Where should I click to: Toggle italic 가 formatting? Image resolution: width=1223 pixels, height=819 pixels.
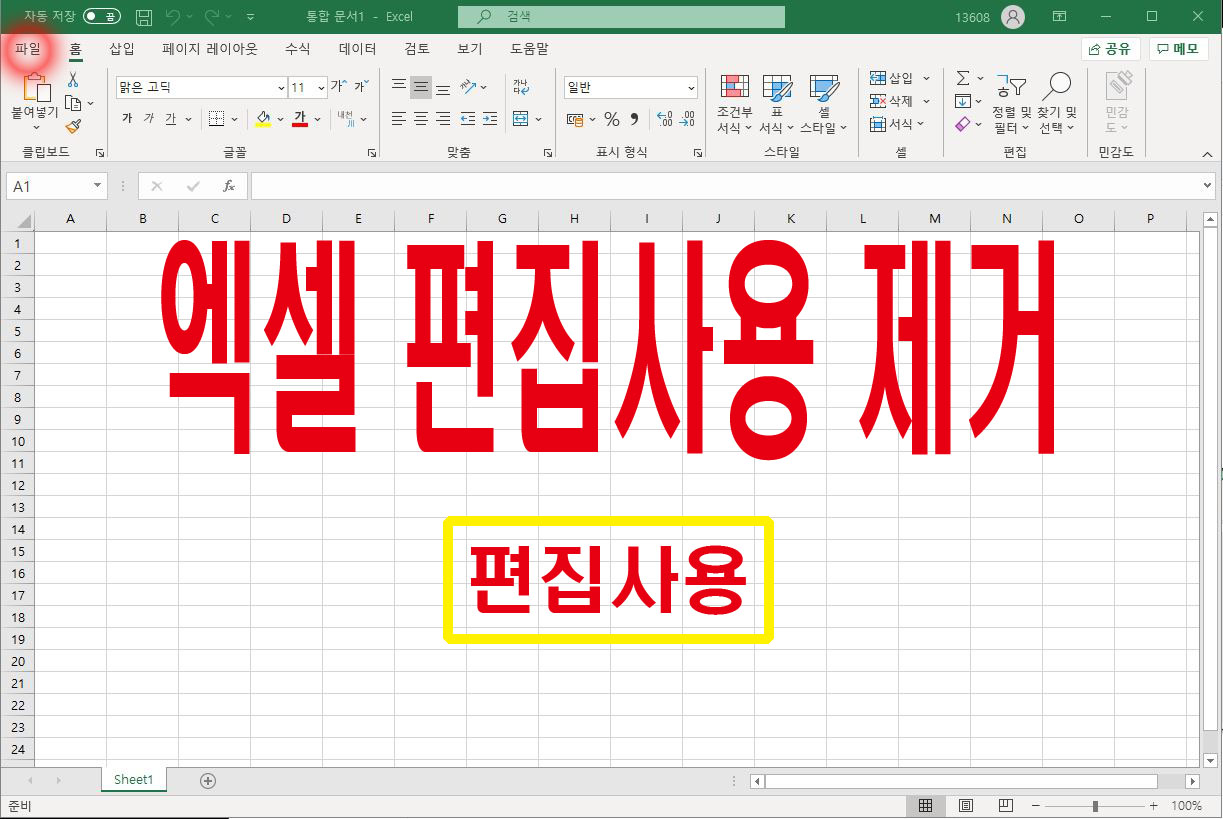tap(149, 119)
